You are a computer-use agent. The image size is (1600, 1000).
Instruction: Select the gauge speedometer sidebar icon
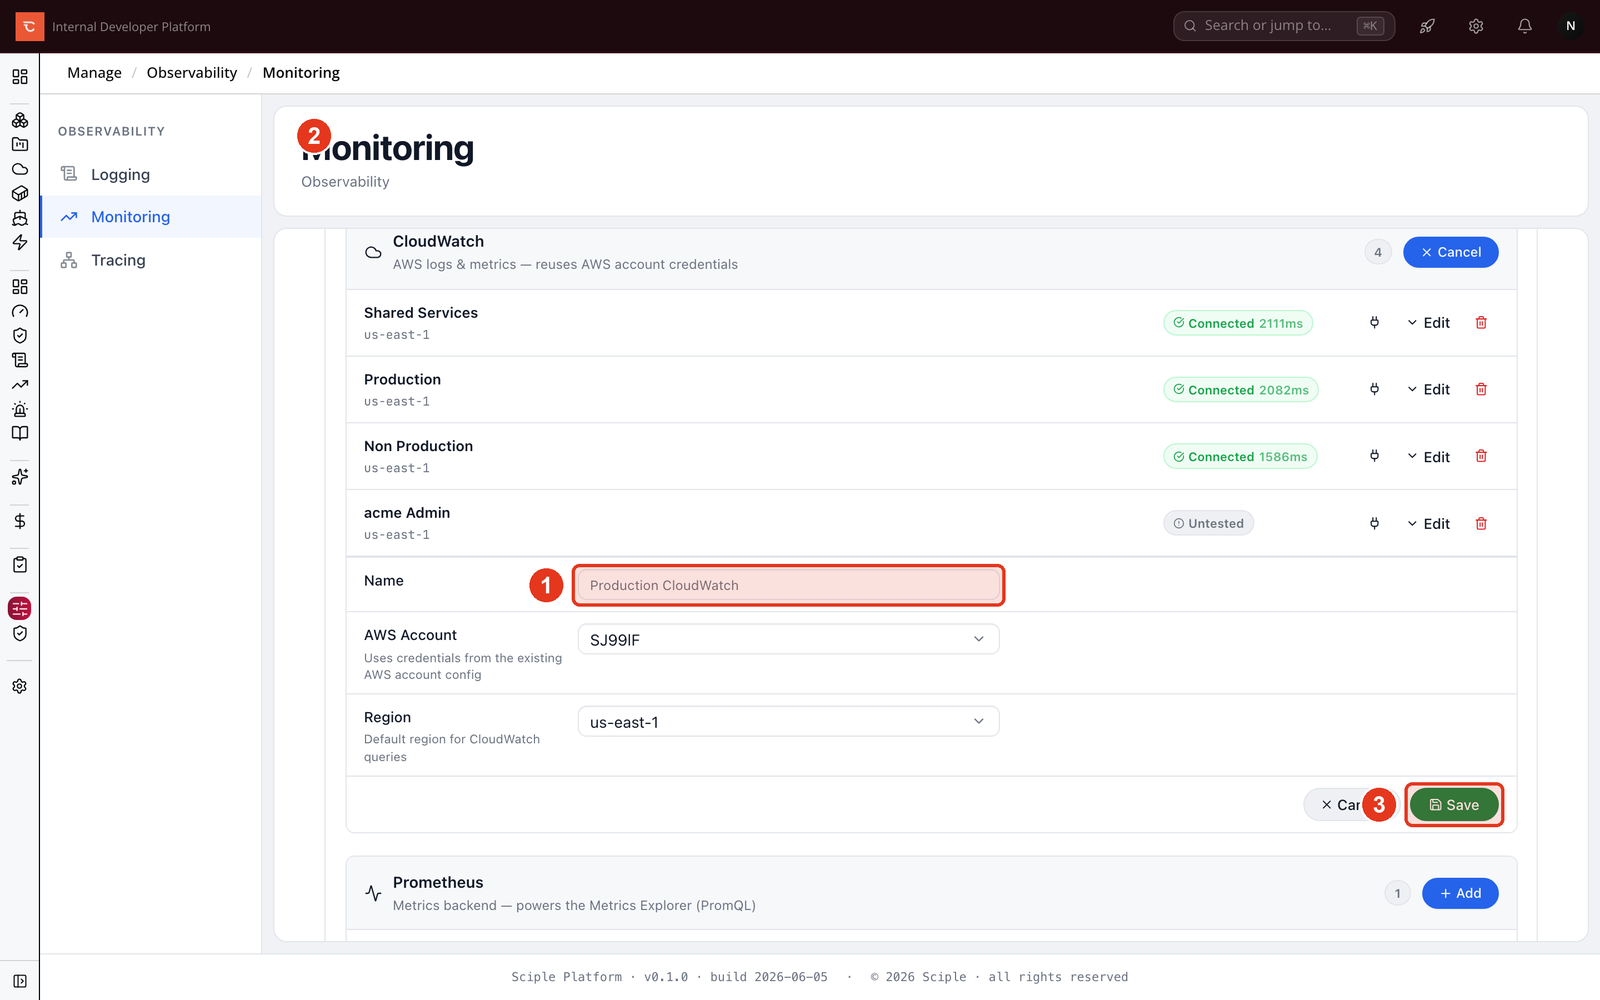pos(20,311)
